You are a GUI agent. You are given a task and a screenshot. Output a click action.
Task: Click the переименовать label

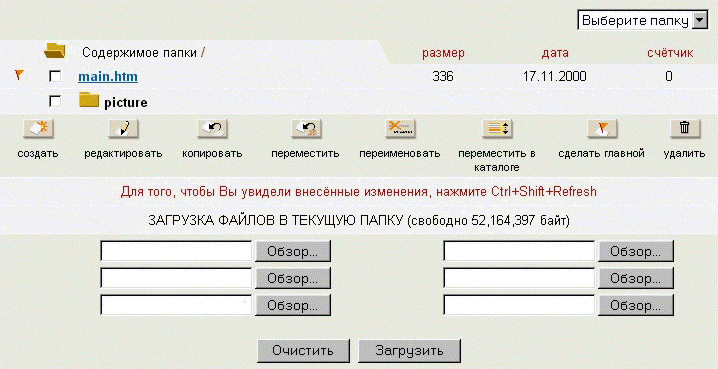click(400, 153)
